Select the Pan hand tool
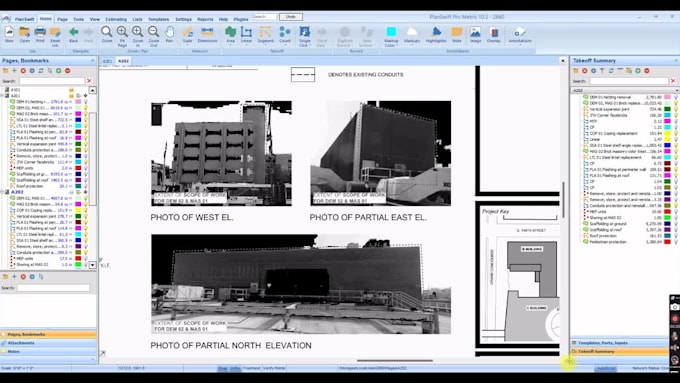Image resolution: width=680 pixels, height=383 pixels. (x=169, y=34)
